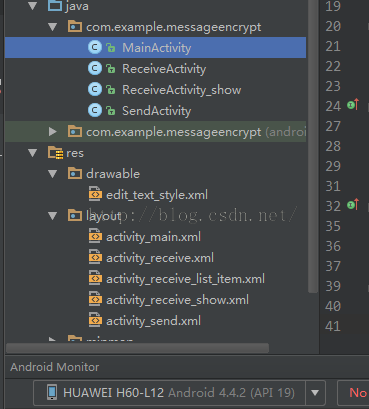Click the ReceiveActivity public lock icon

111,69
